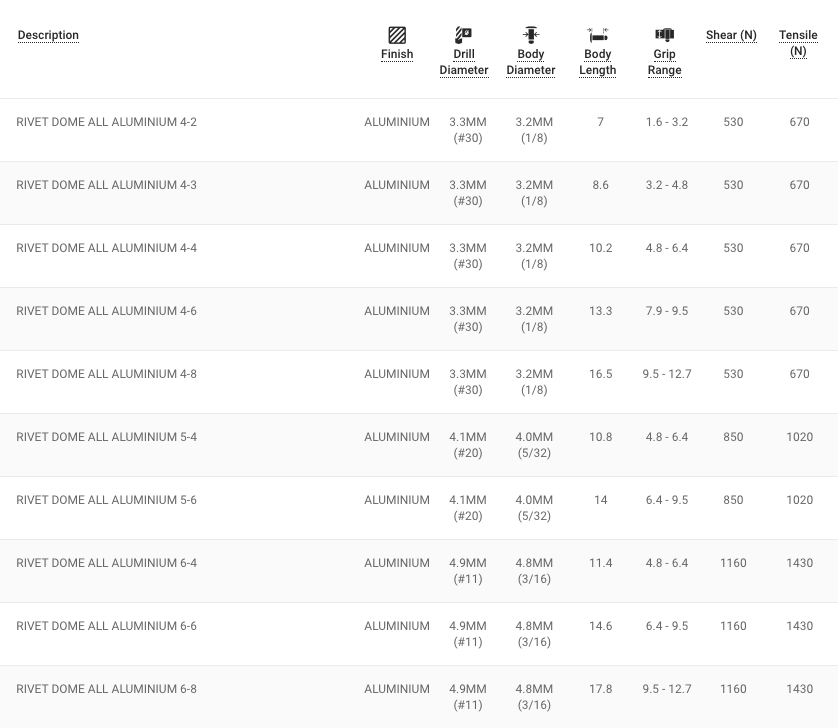Click RIVET DOME ALL ALUMINIUM 6-8 description
Screen dimensions: 838x728
click(107, 689)
